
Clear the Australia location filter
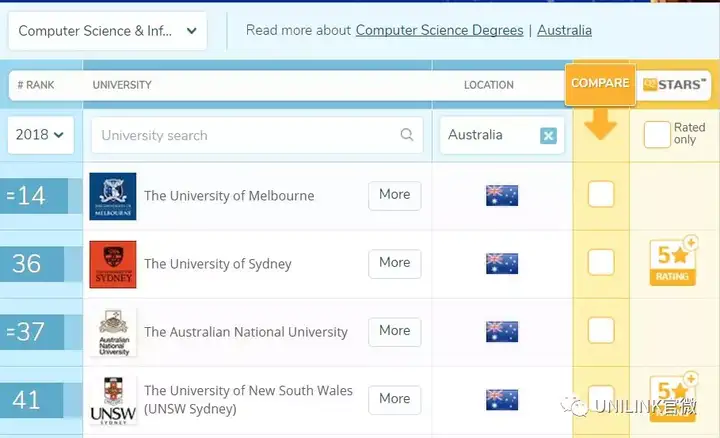[x=548, y=135]
